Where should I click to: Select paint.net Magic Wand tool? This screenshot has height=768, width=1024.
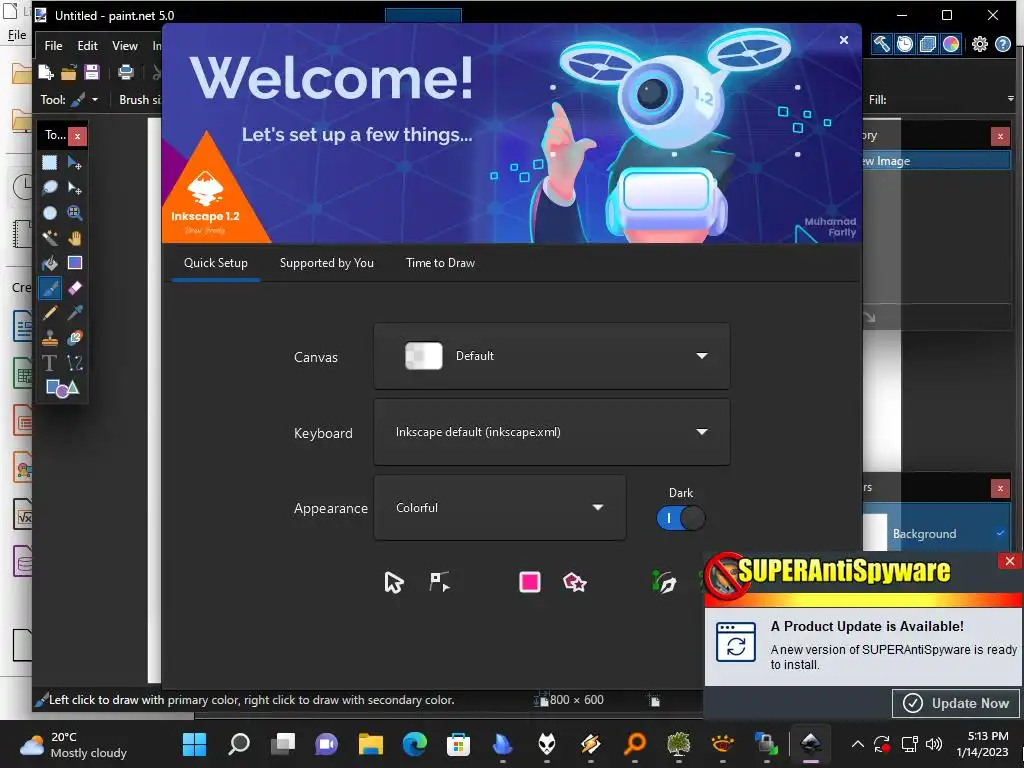tap(50, 238)
